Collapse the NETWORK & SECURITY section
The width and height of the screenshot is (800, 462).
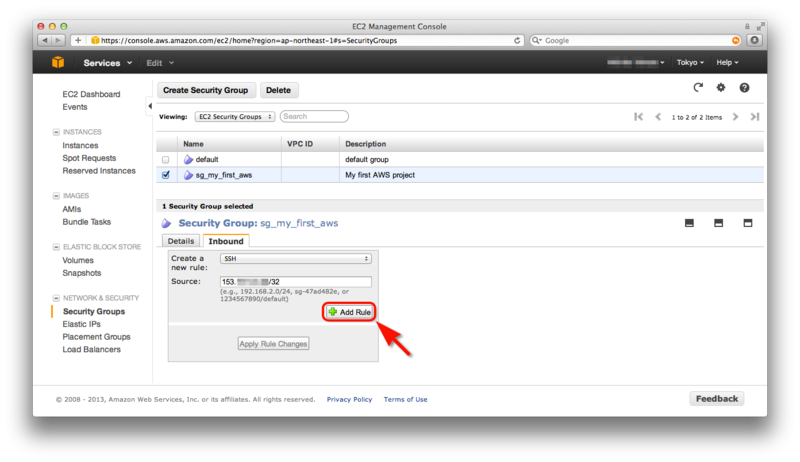[56, 298]
